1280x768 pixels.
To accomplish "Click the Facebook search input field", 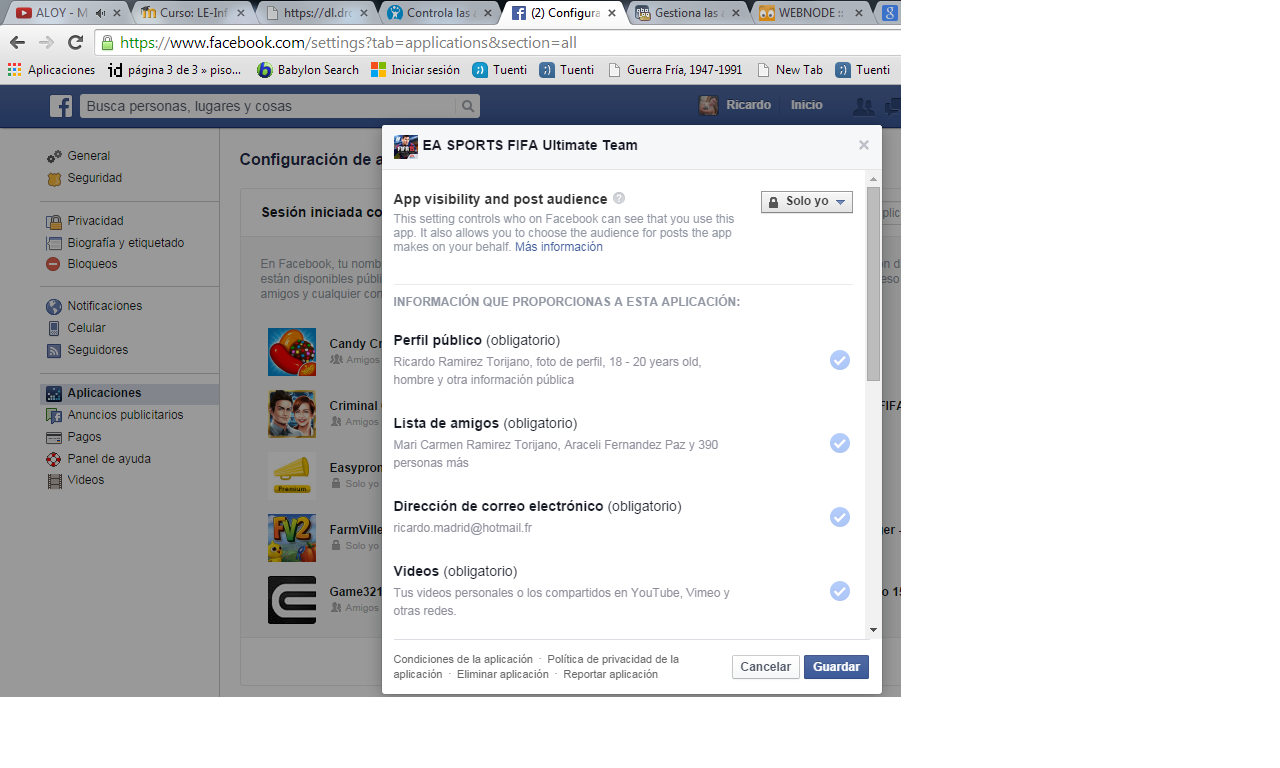I will point(268,106).
